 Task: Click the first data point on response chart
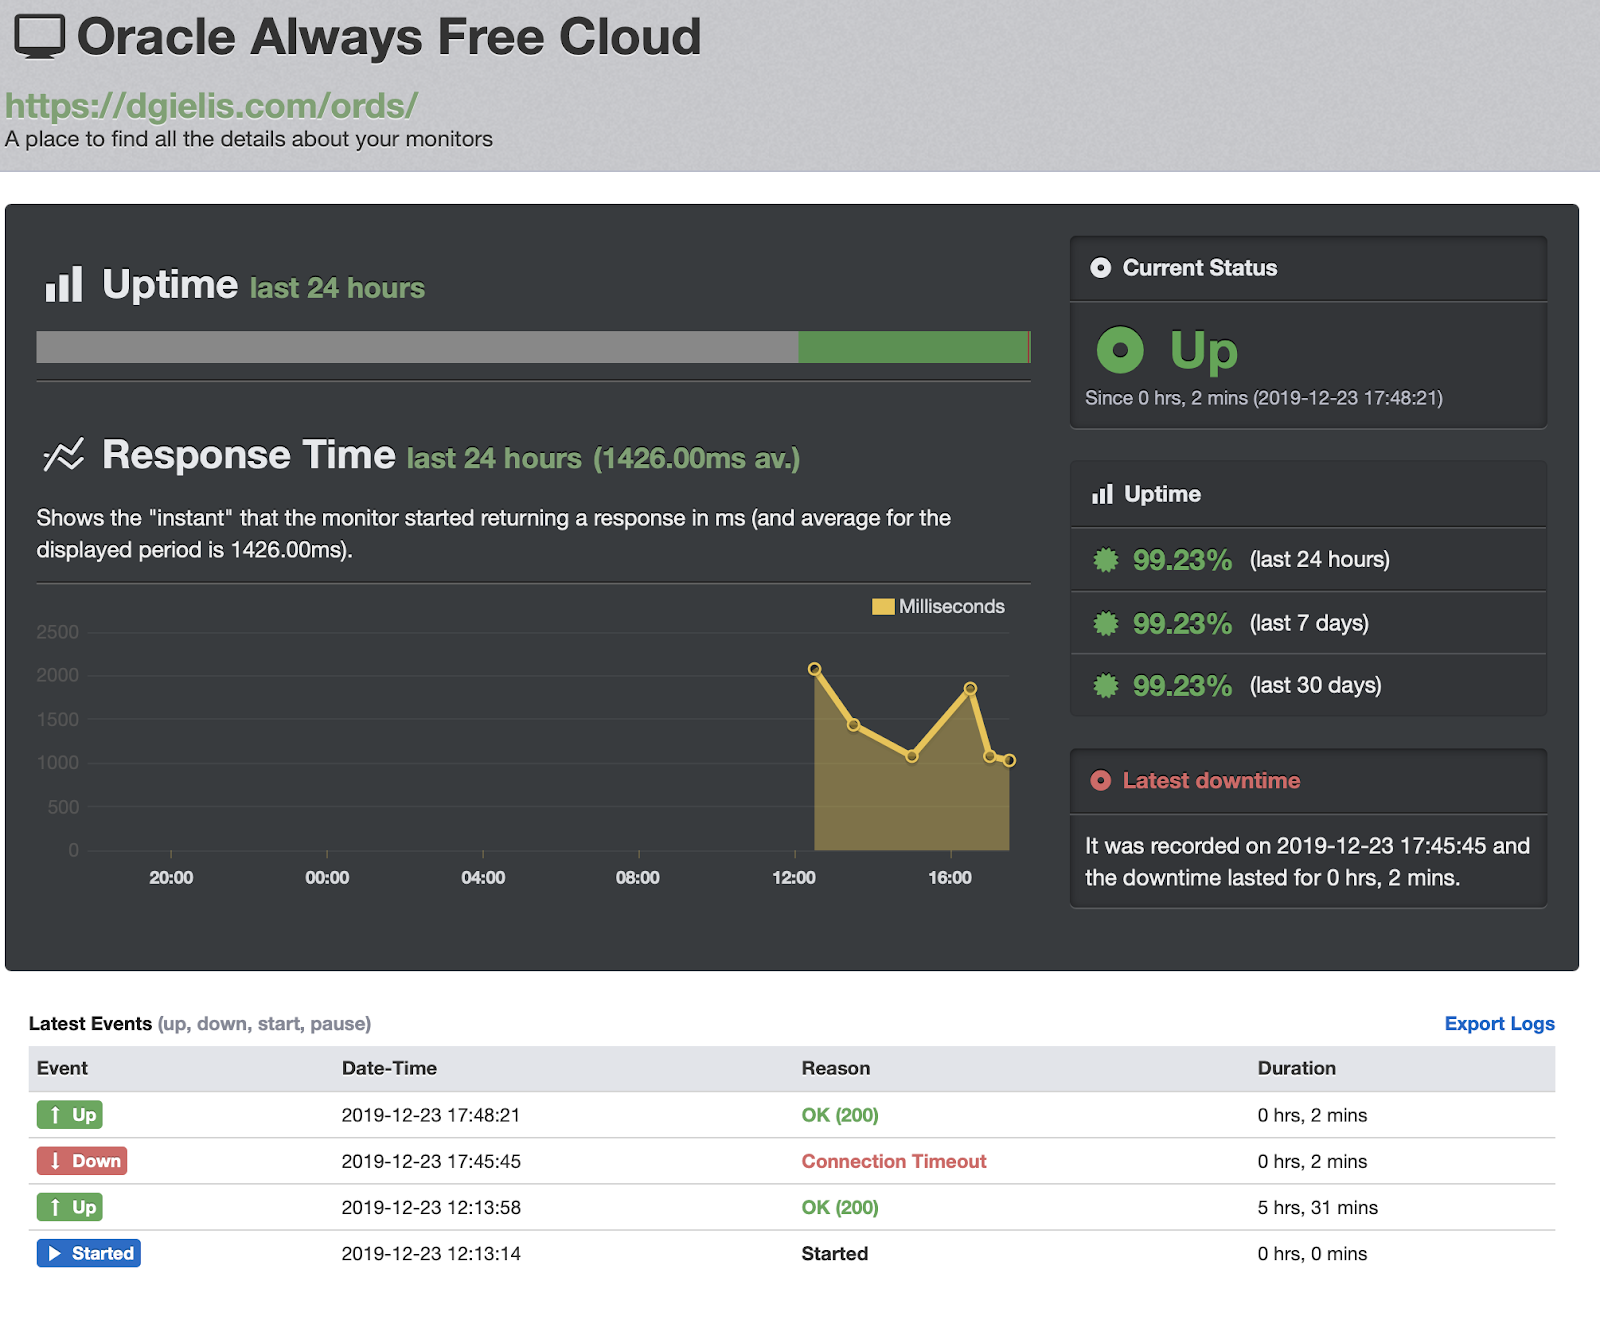pos(815,669)
